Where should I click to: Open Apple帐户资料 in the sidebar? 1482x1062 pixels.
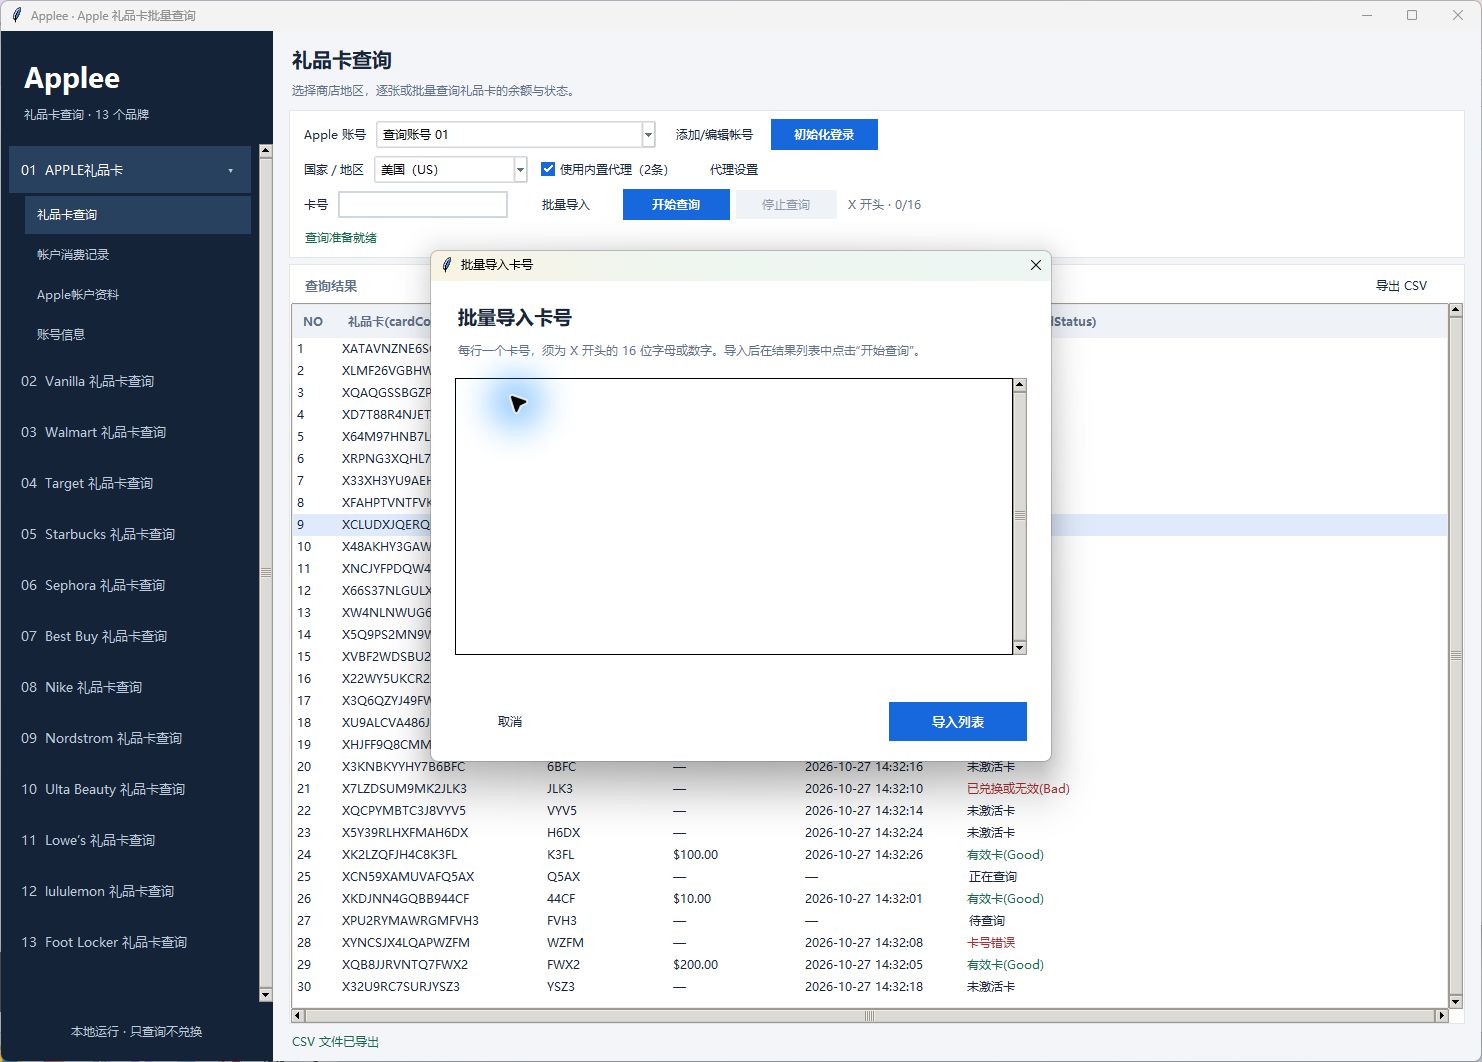[78, 295]
